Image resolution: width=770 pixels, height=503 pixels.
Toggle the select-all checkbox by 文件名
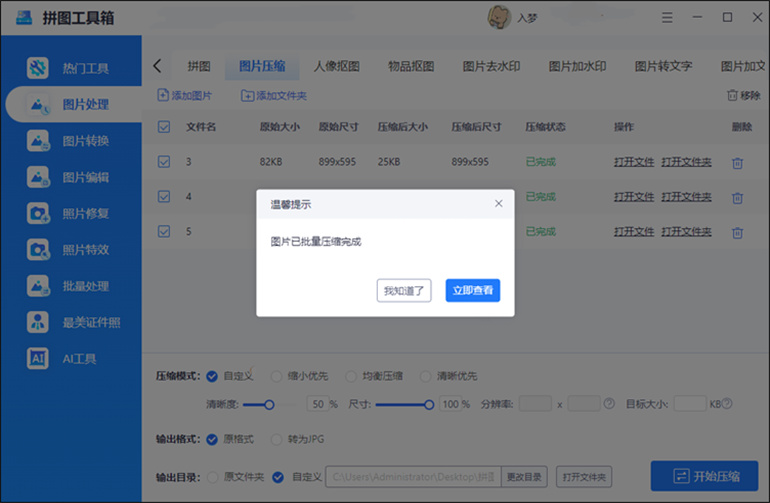coord(164,127)
